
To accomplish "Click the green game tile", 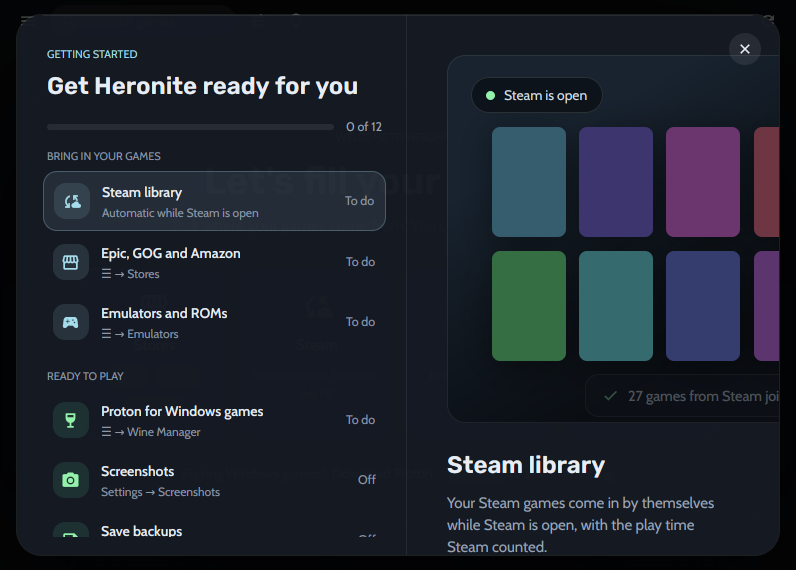I will [x=529, y=306].
